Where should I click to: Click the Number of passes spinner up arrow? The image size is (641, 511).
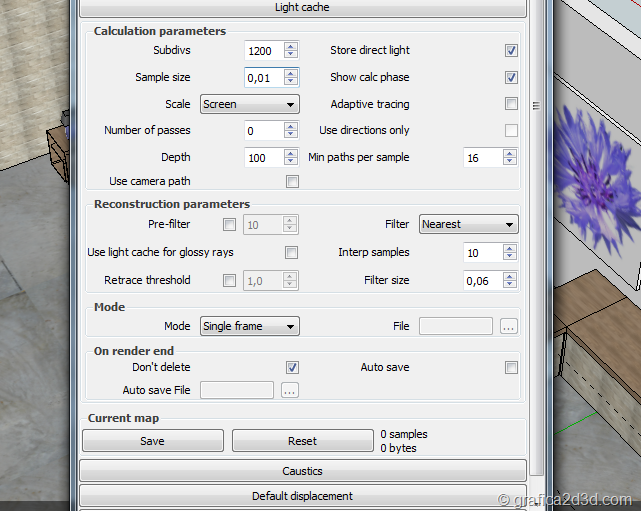point(291,126)
